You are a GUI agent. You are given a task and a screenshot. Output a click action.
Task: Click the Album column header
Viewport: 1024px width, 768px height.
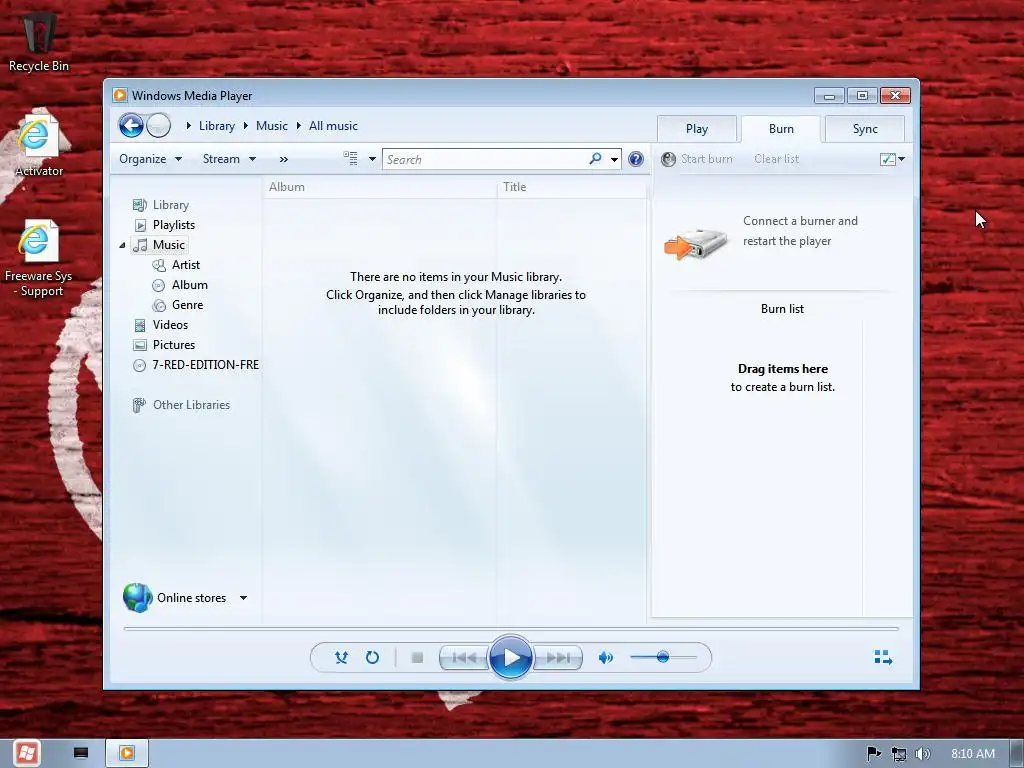pyautogui.click(x=380, y=187)
